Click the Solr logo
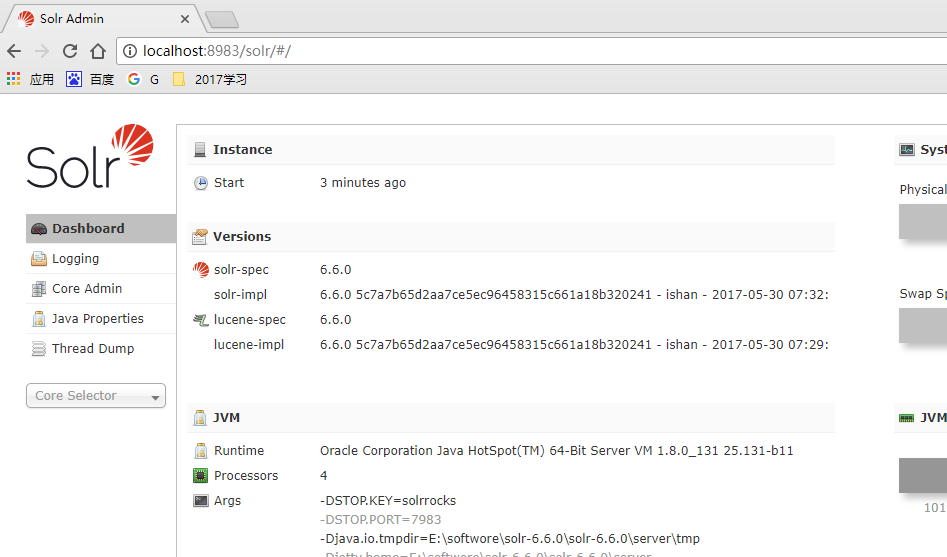Viewport: 947px width, 557px height. pyautogui.click(x=90, y=157)
